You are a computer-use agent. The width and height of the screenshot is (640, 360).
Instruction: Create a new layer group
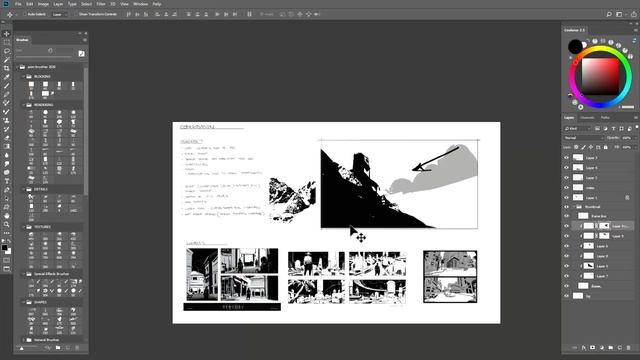point(611,348)
